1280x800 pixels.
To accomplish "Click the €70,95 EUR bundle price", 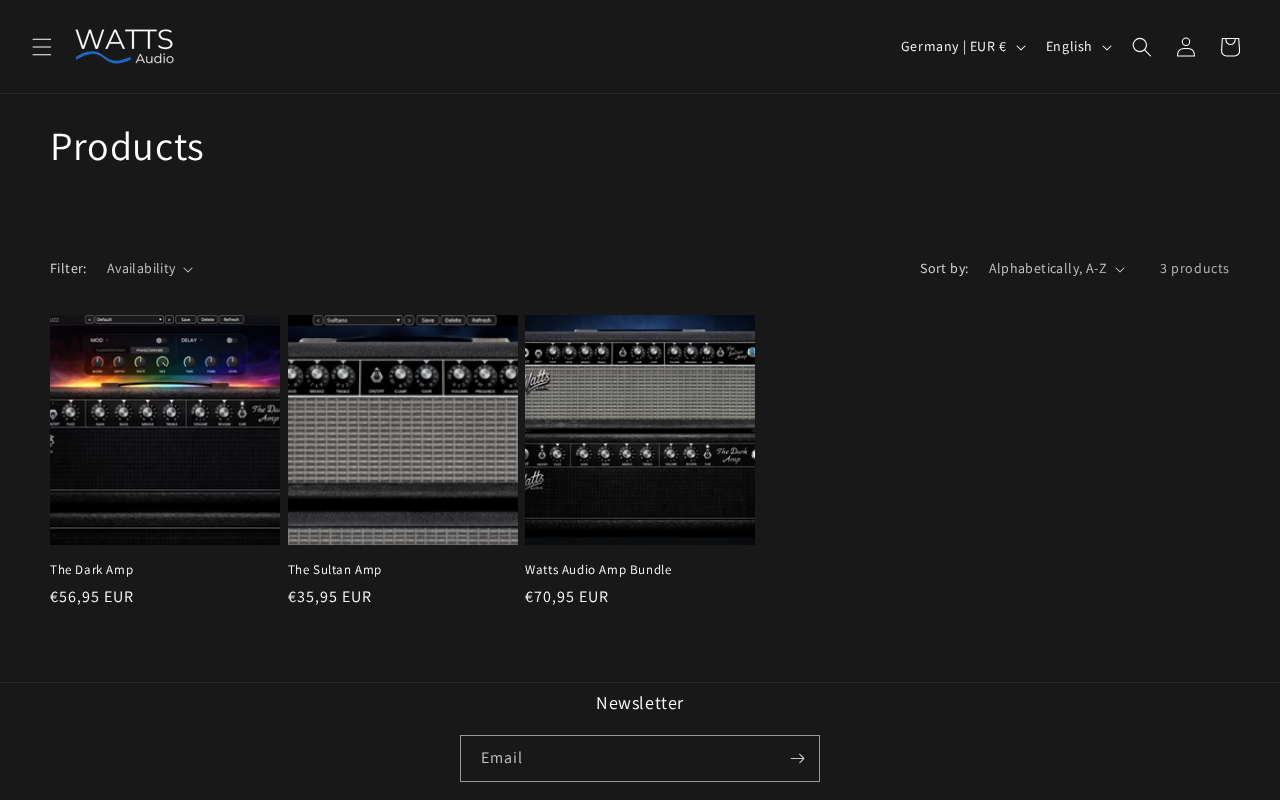I will 567,597.
